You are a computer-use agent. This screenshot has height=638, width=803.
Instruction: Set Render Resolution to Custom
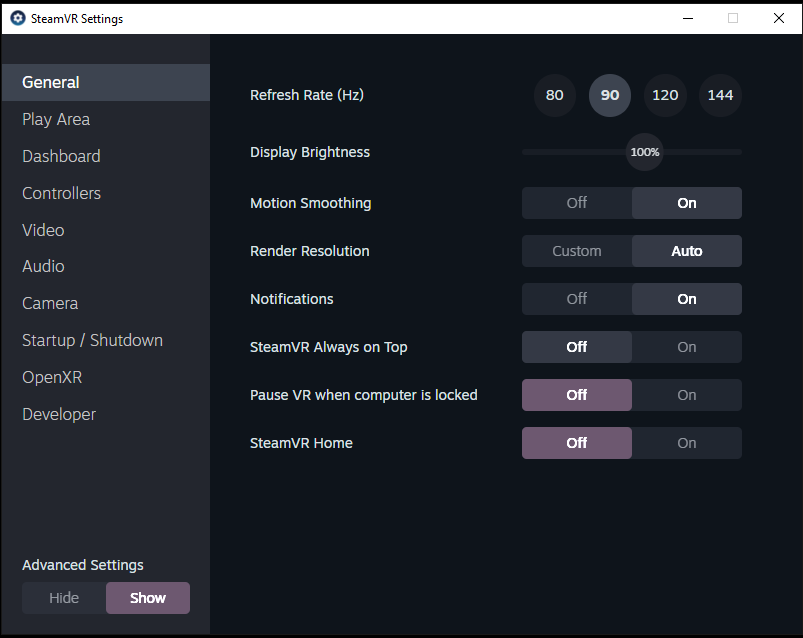coord(577,251)
